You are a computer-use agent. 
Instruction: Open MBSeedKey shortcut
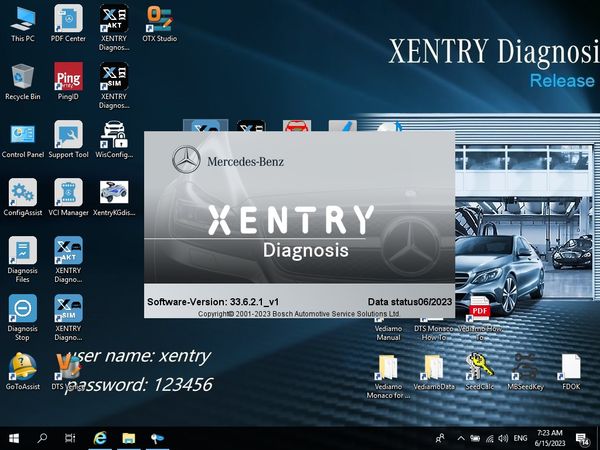click(525, 372)
